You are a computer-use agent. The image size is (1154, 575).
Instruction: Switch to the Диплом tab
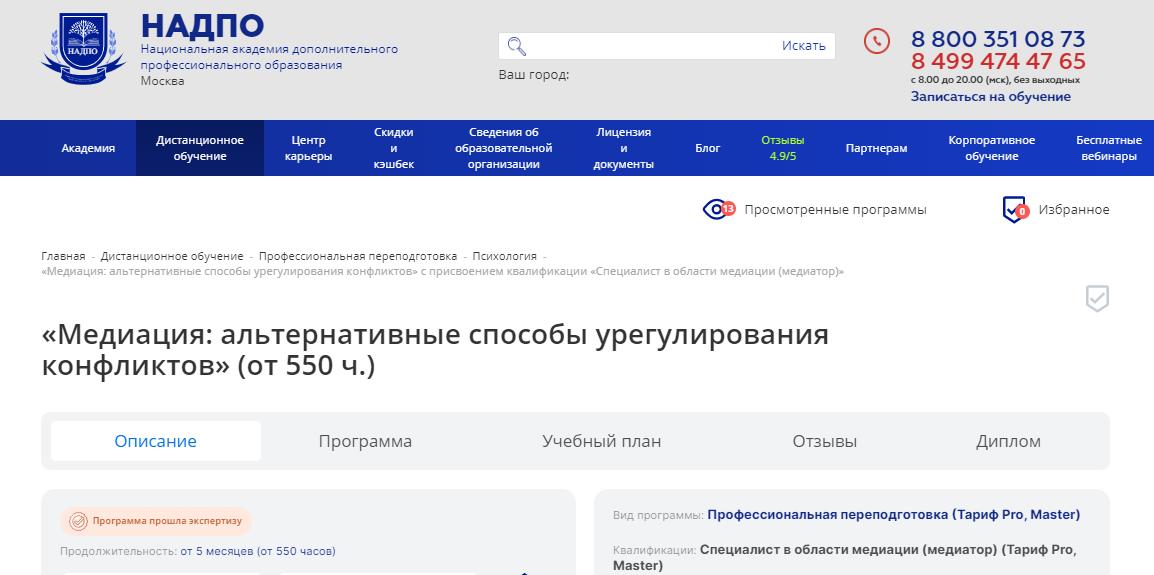coord(1008,441)
